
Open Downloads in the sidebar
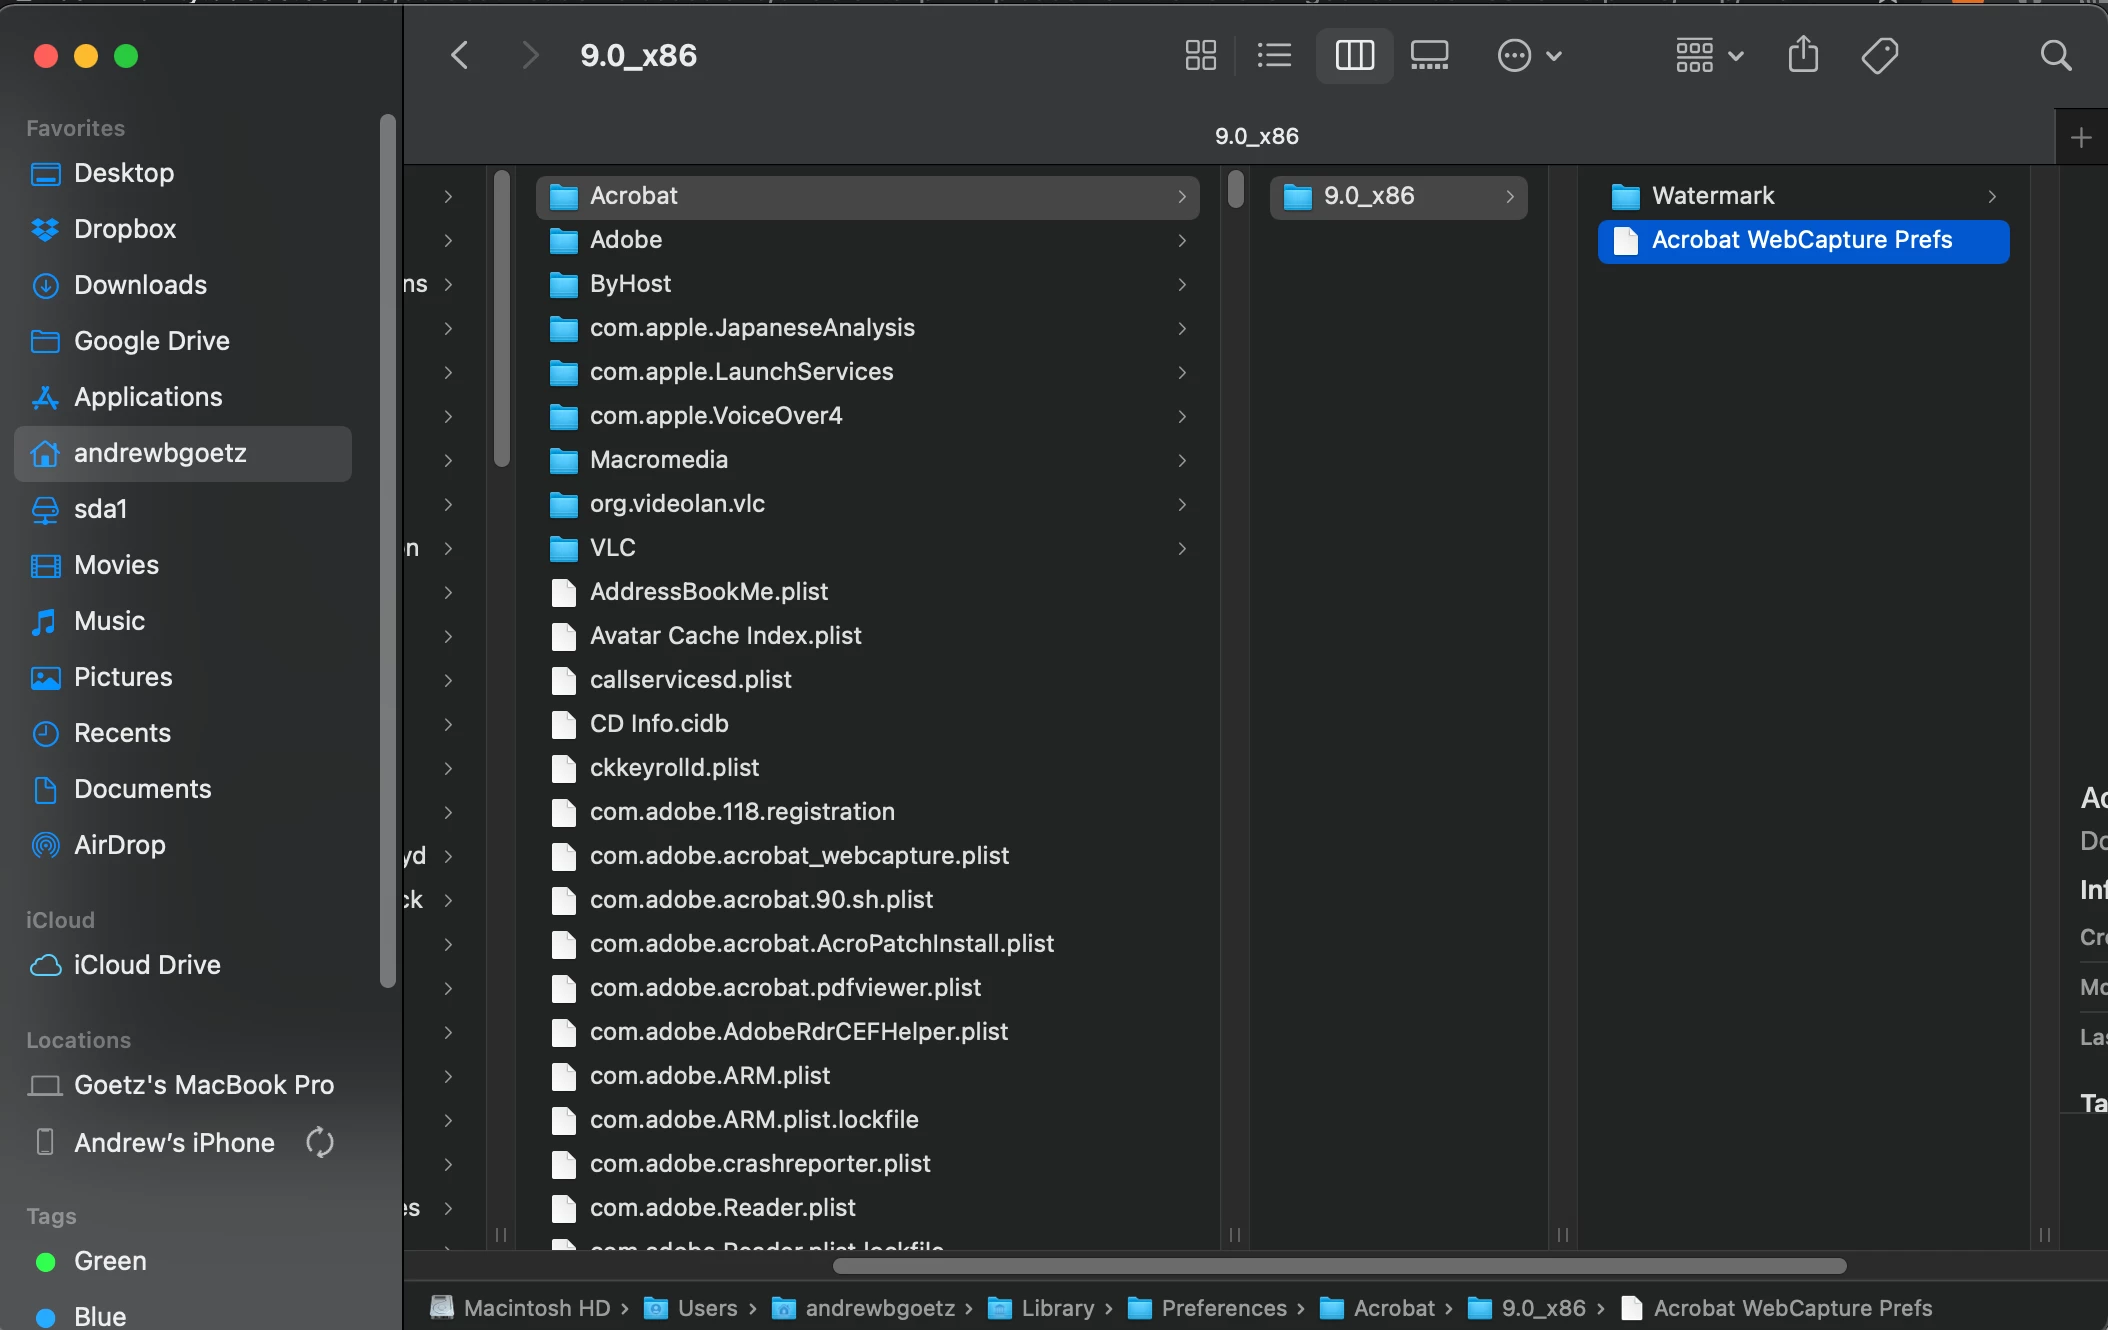coord(140,285)
